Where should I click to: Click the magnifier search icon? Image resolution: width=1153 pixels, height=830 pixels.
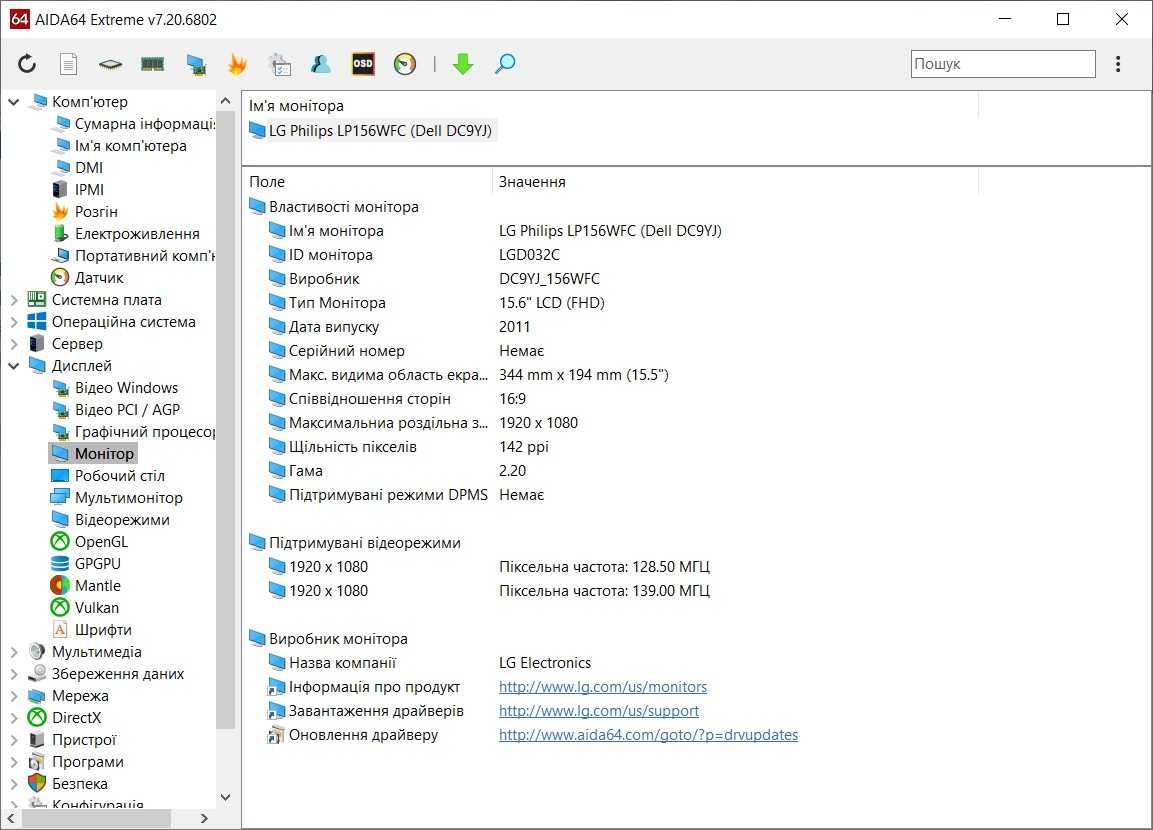(504, 64)
